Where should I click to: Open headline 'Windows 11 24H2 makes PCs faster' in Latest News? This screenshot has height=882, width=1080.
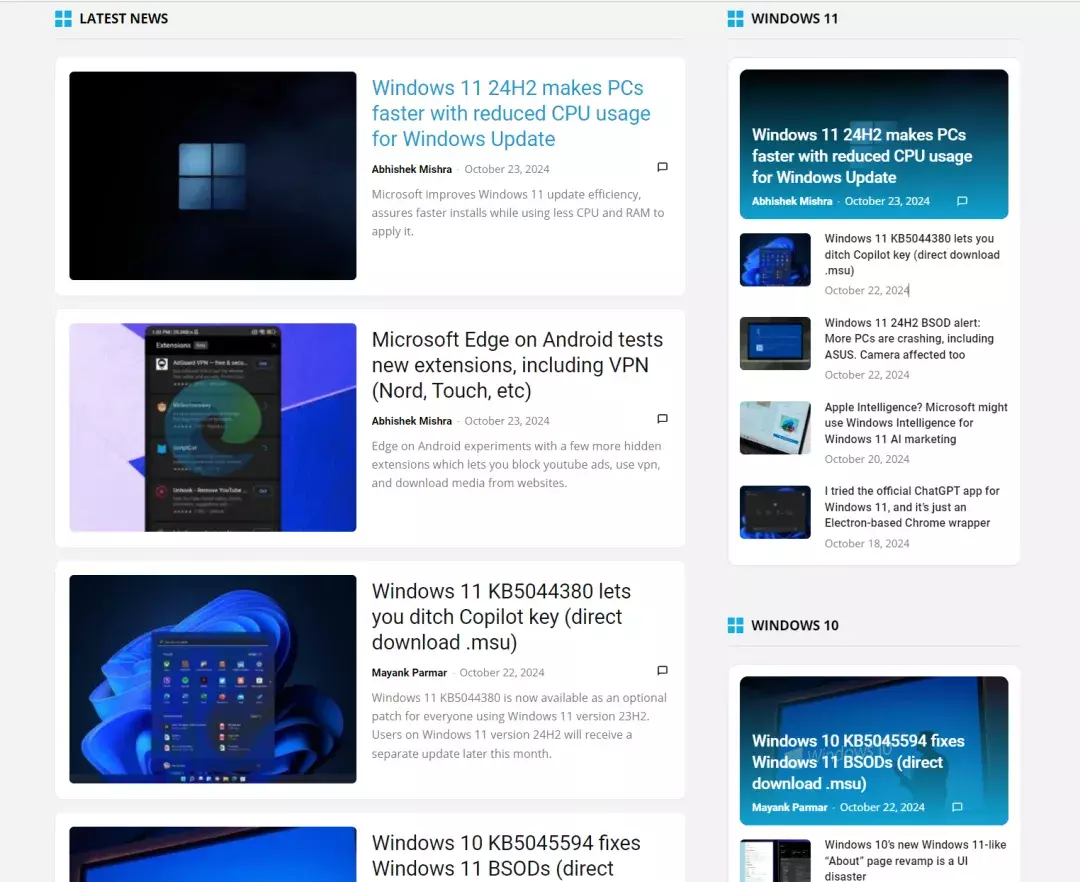(x=510, y=114)
